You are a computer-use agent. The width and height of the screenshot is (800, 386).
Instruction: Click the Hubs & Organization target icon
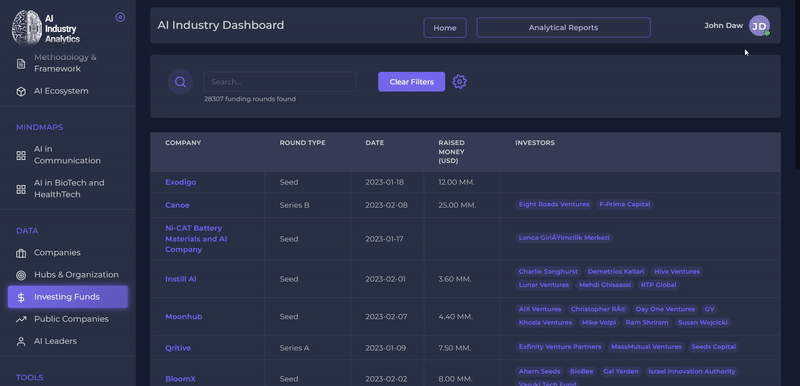pyautogui.click(x=21, y=275)
